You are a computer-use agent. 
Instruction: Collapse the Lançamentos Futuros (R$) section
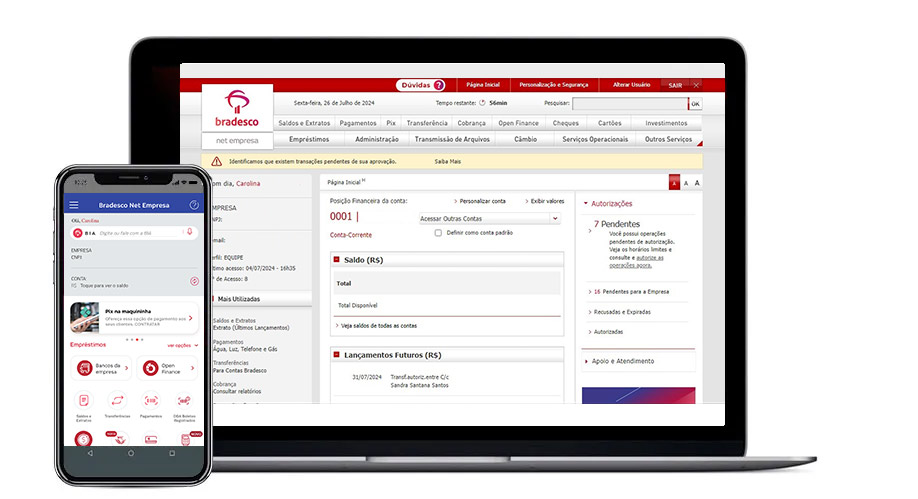pos(336,355)
